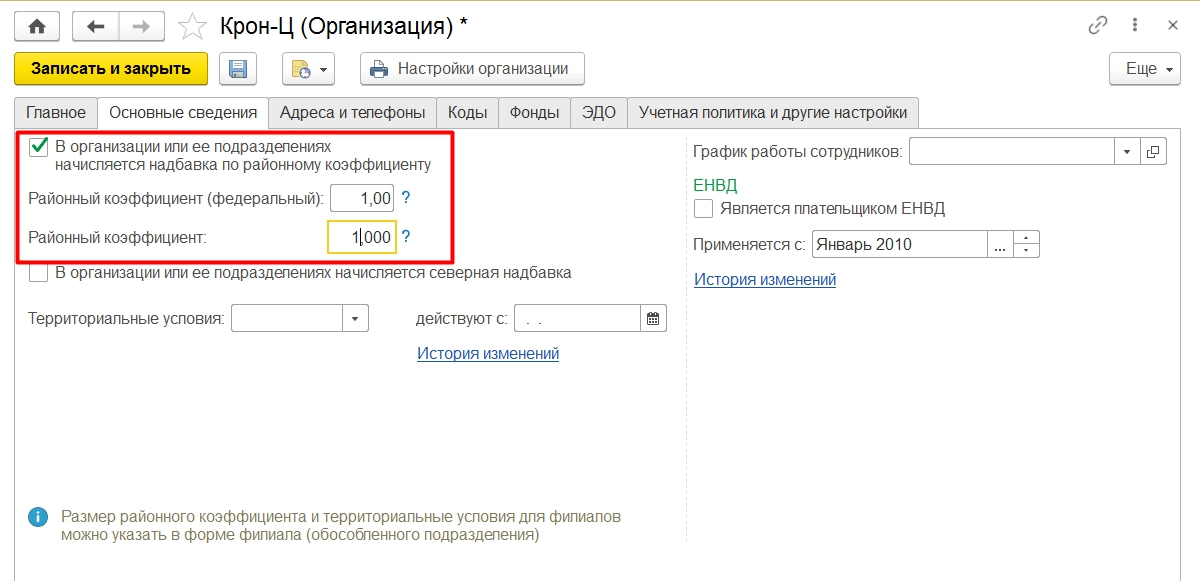Uncheck the районный коэффициент надбавка checkbox
Screen dimensions: 1200x581
[x=39, y=147]
